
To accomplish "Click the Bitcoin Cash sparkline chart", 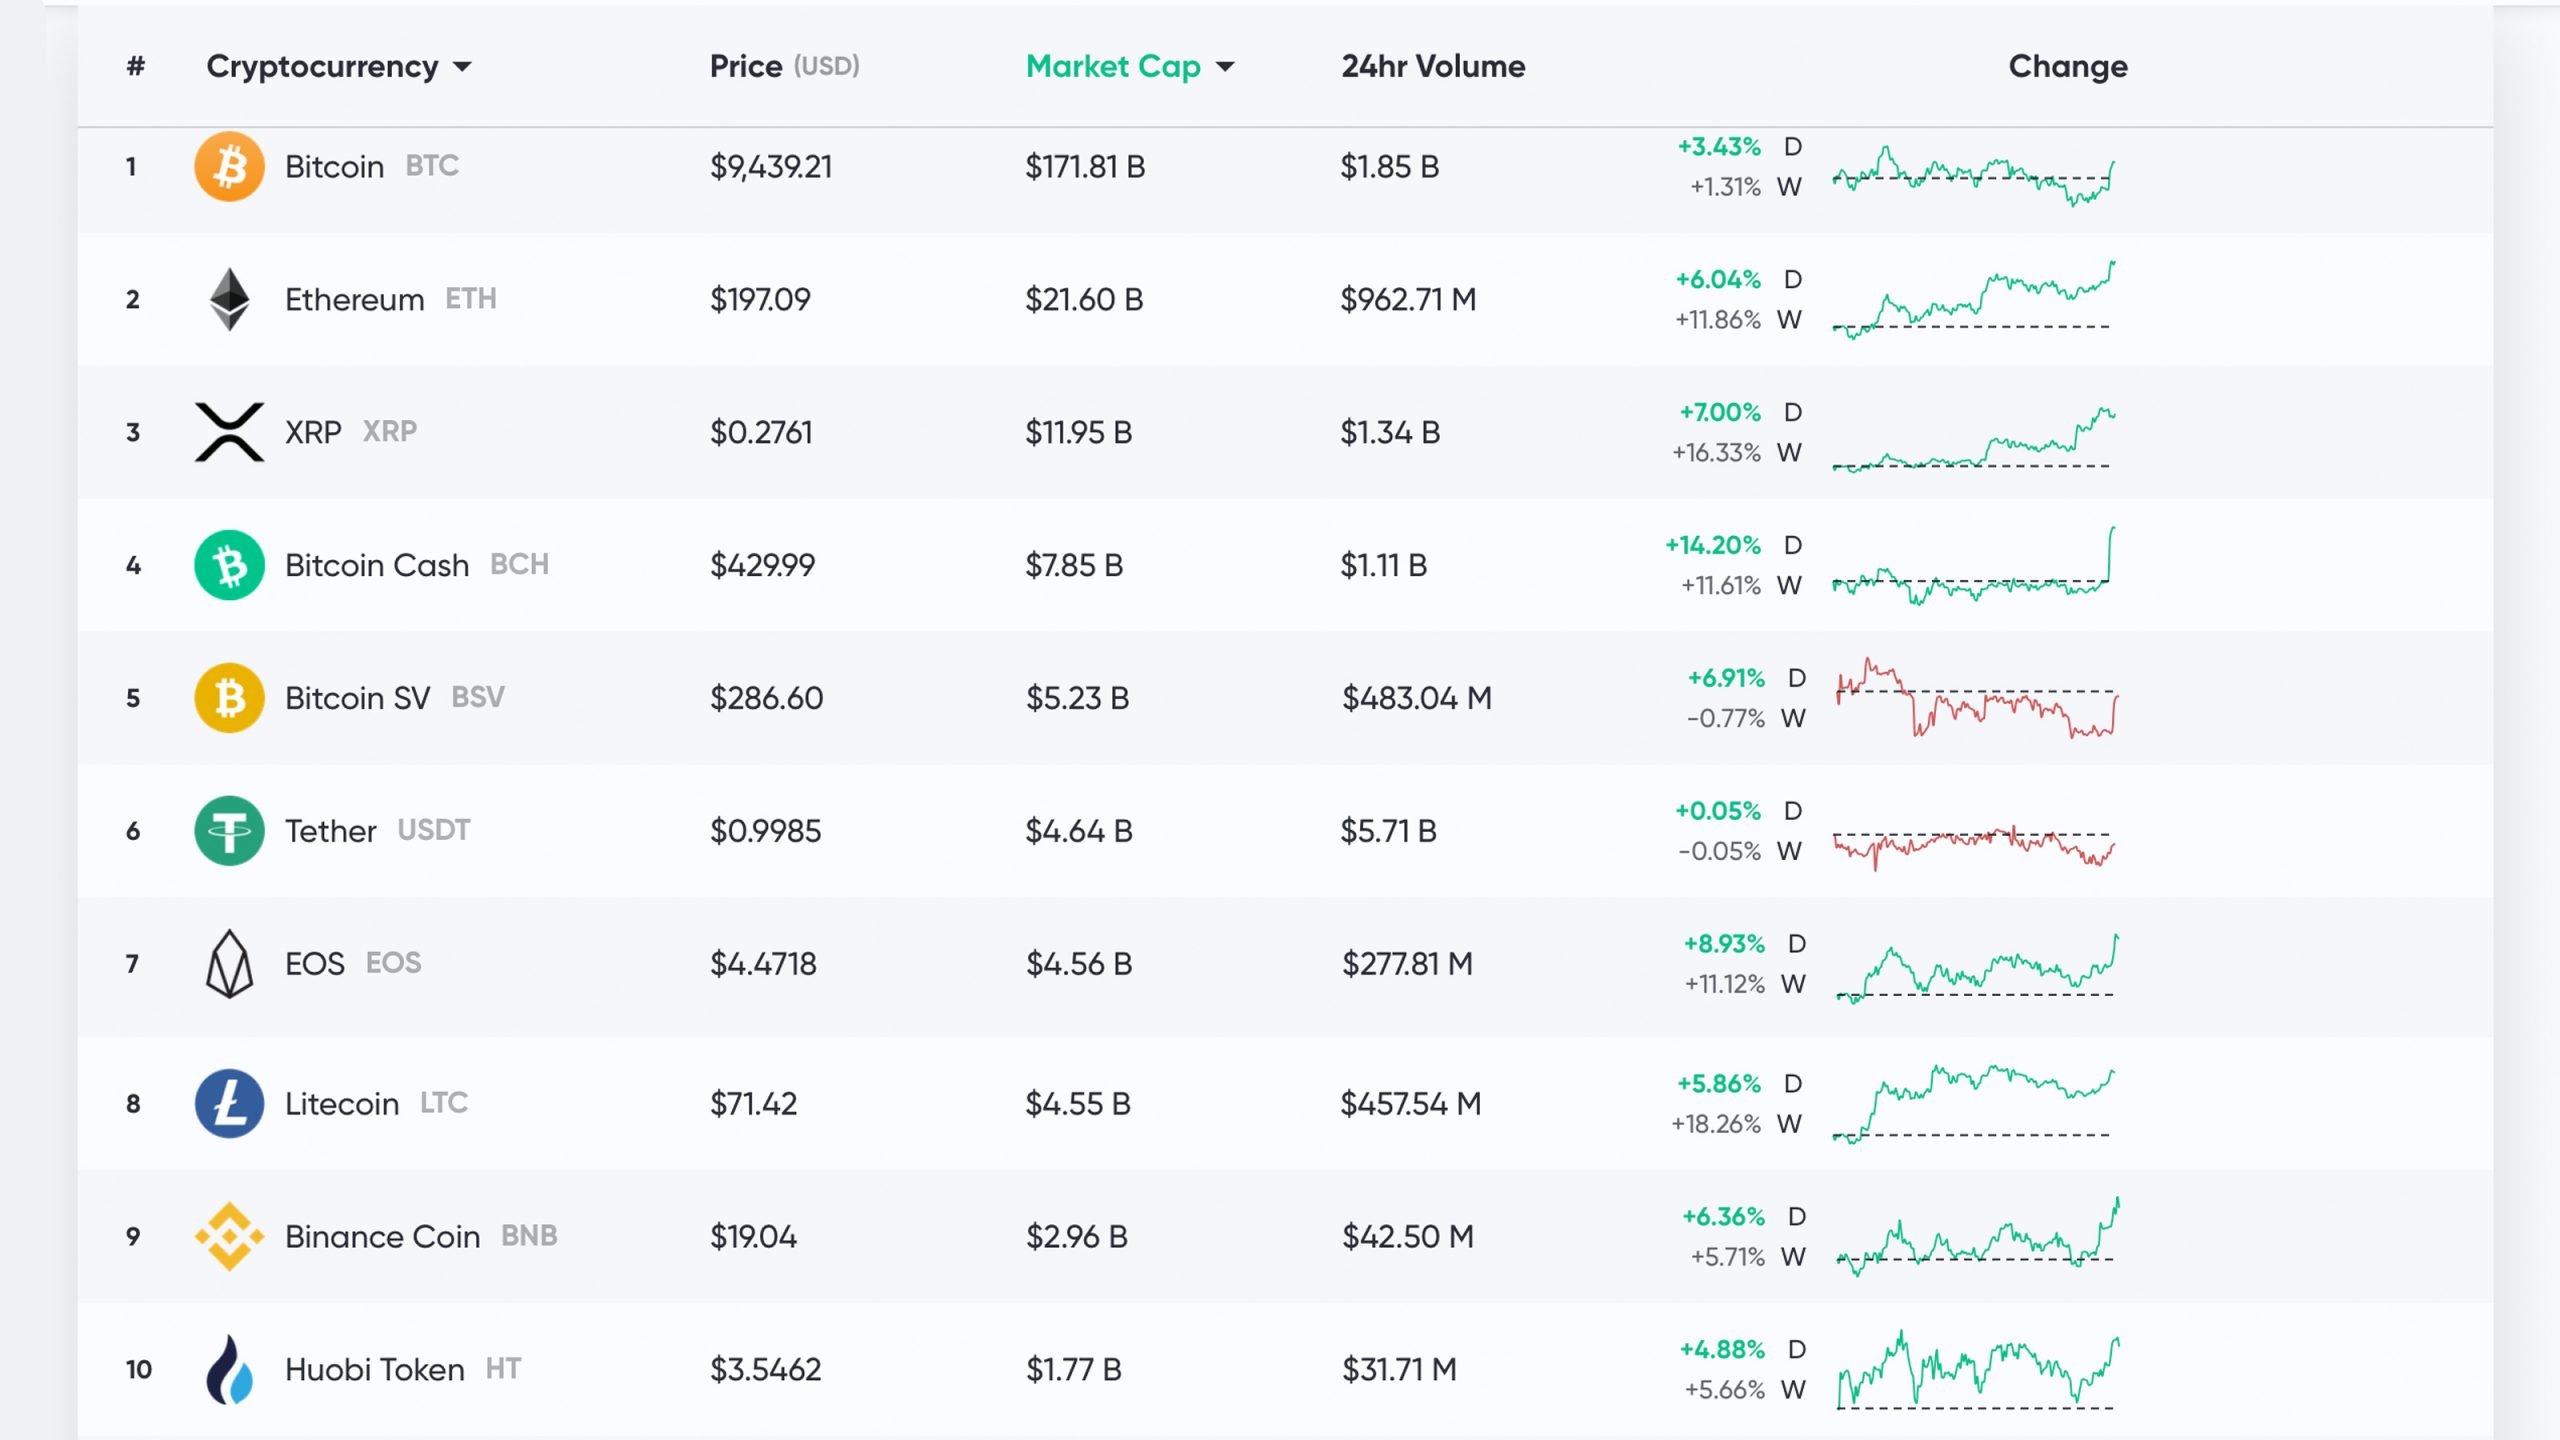I will point(1973,566).
